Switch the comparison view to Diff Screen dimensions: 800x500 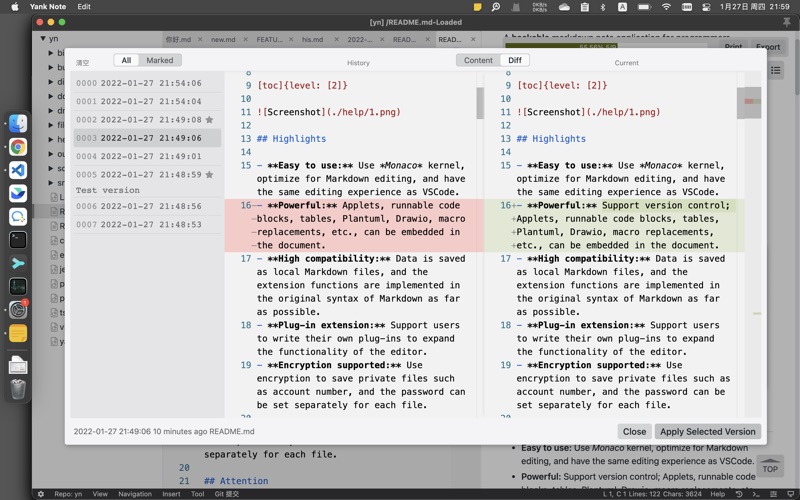(515, 60)
